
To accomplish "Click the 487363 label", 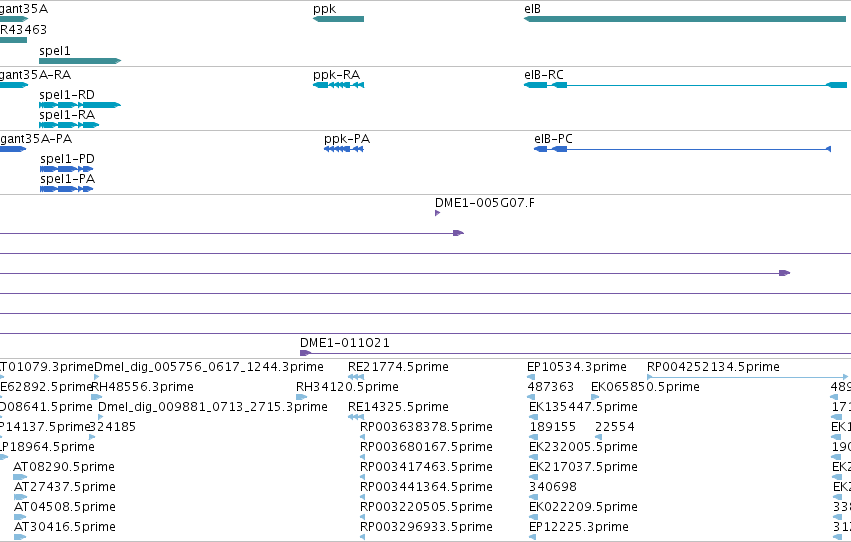I will pos(551,386).
